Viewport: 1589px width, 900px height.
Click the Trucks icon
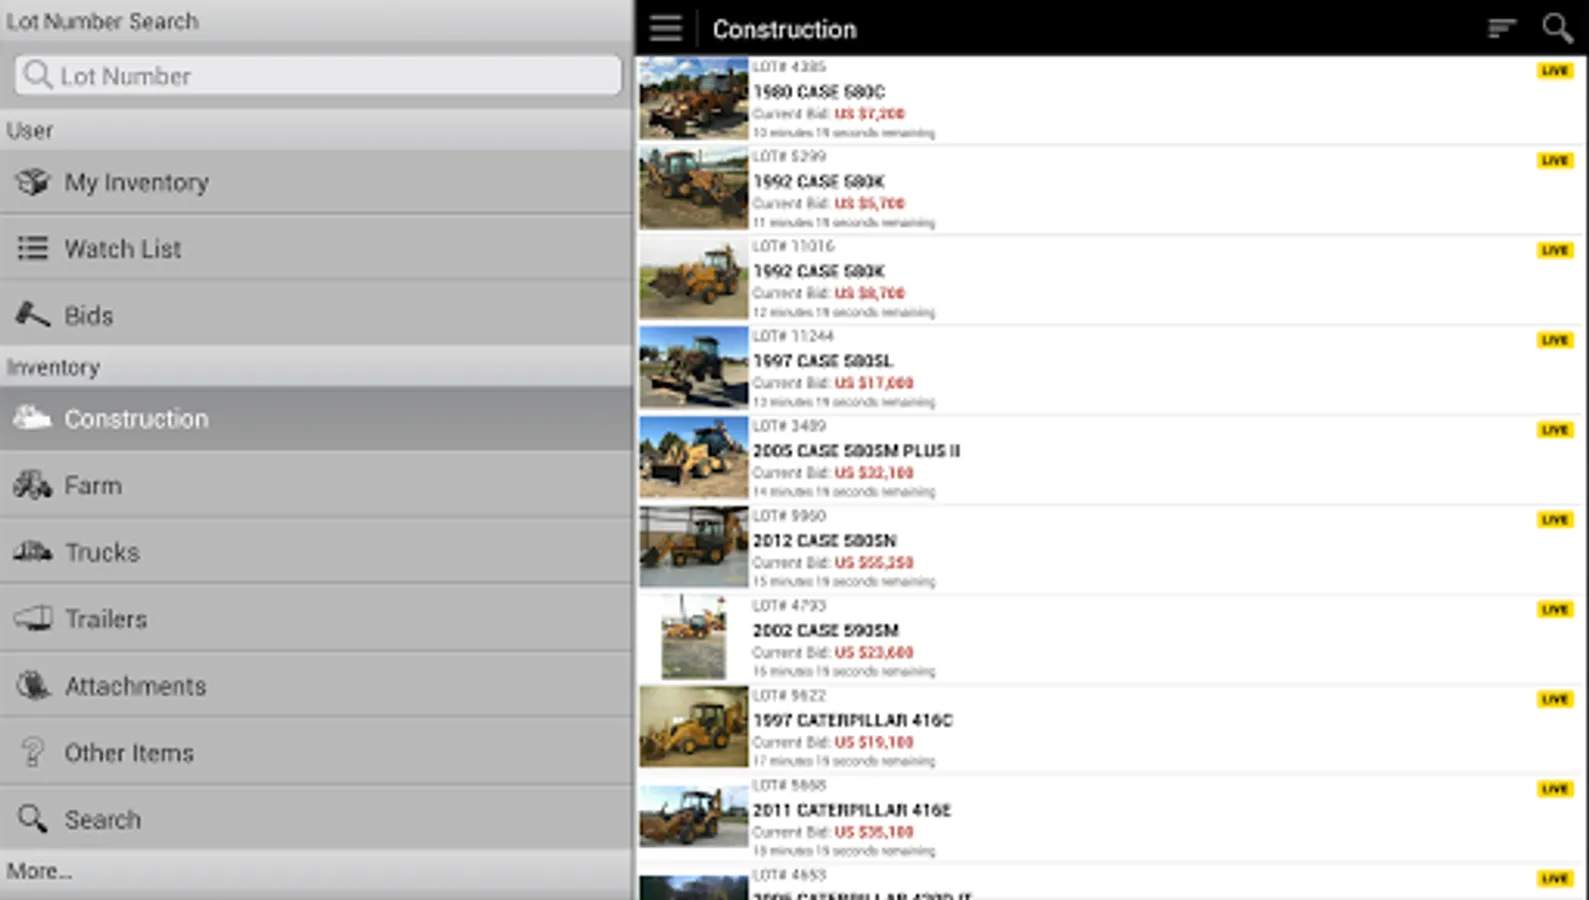point(33,551)
